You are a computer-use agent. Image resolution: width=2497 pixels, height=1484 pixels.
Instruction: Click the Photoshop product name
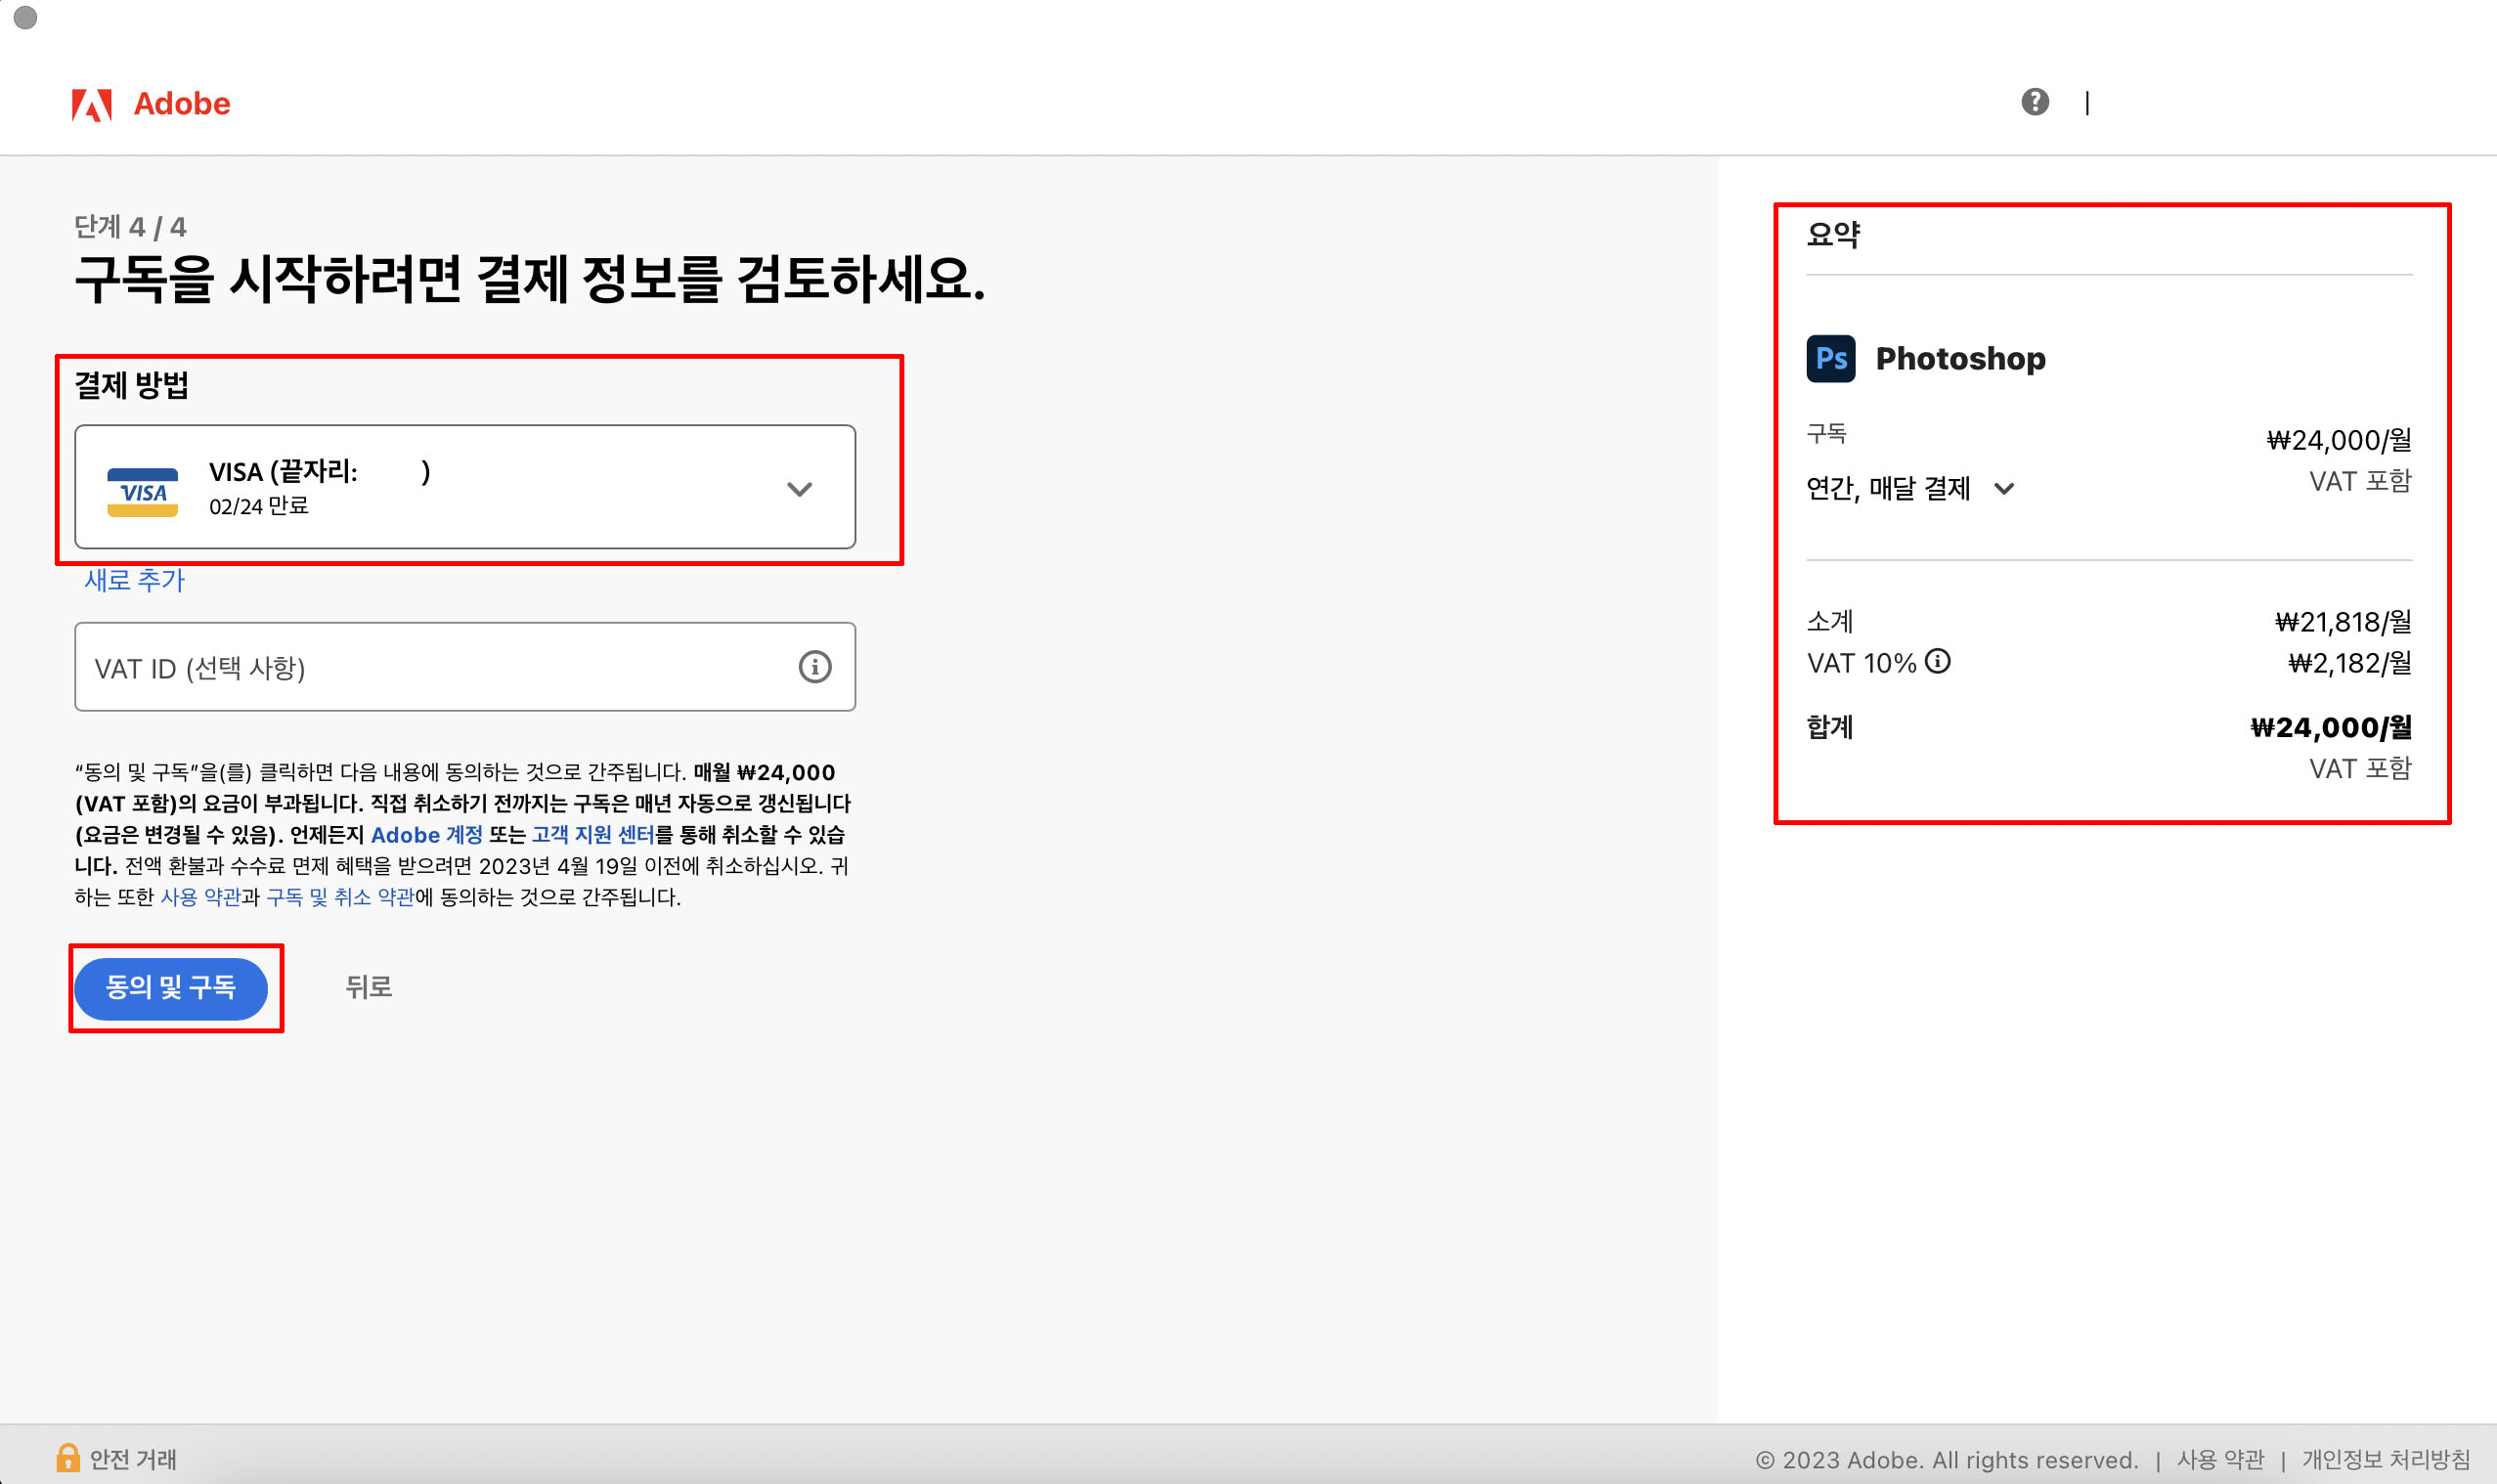coord(1960,358)
